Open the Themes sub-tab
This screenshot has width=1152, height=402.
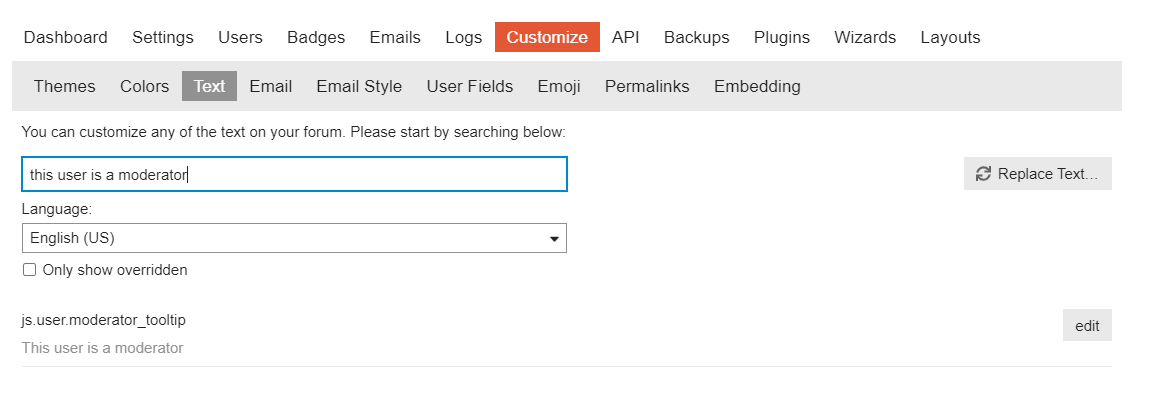tap(65, 86)
